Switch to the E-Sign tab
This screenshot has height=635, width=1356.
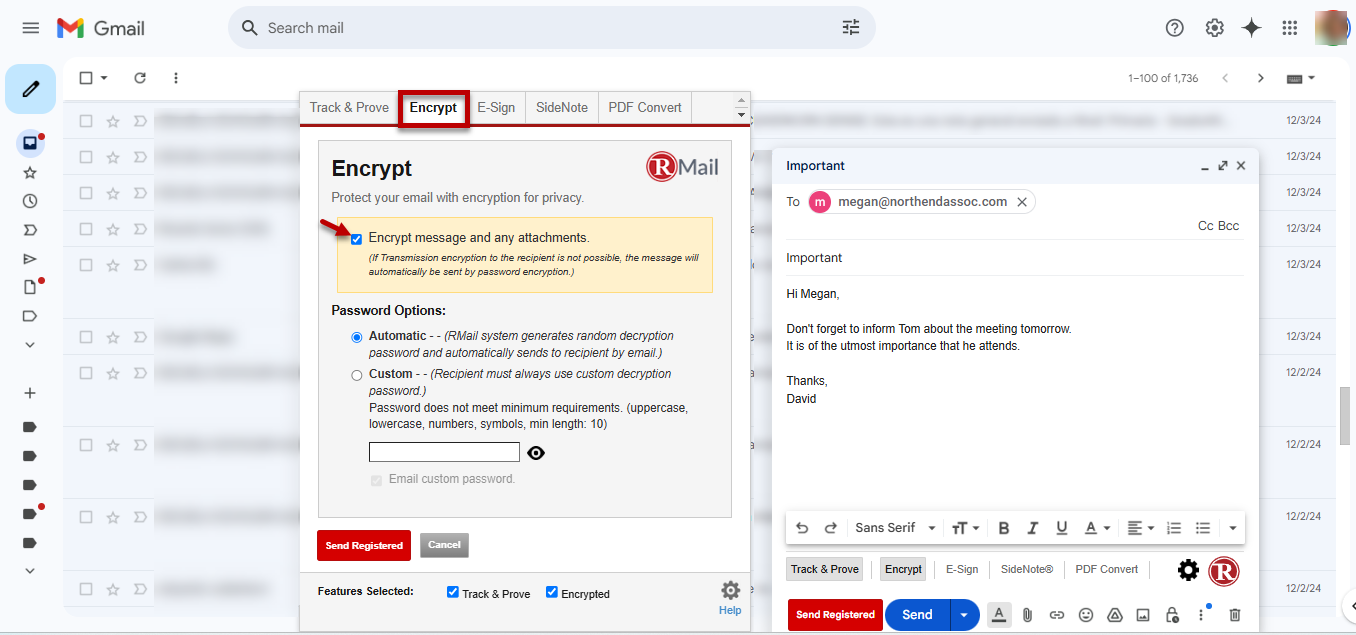[496, 108]
